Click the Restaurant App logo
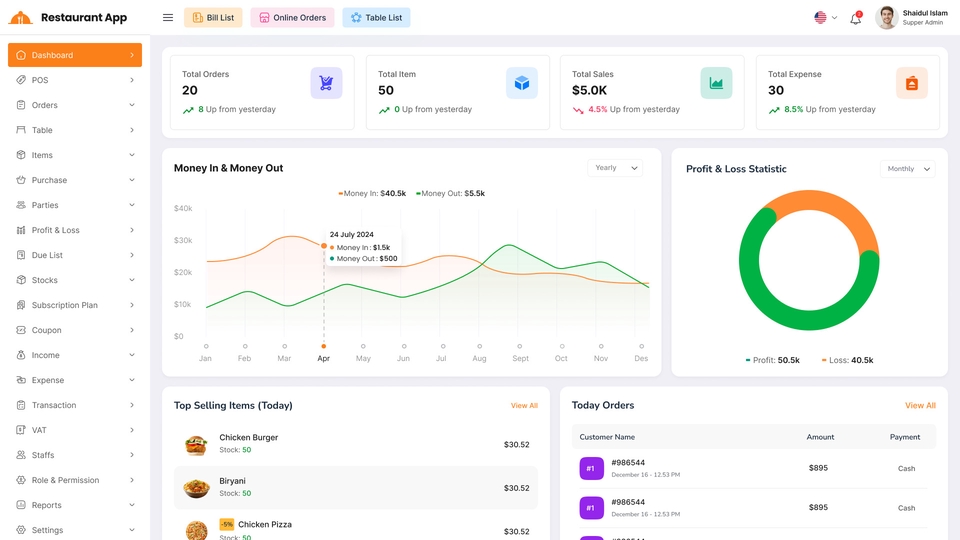The image size is (960, 540). 68,18
